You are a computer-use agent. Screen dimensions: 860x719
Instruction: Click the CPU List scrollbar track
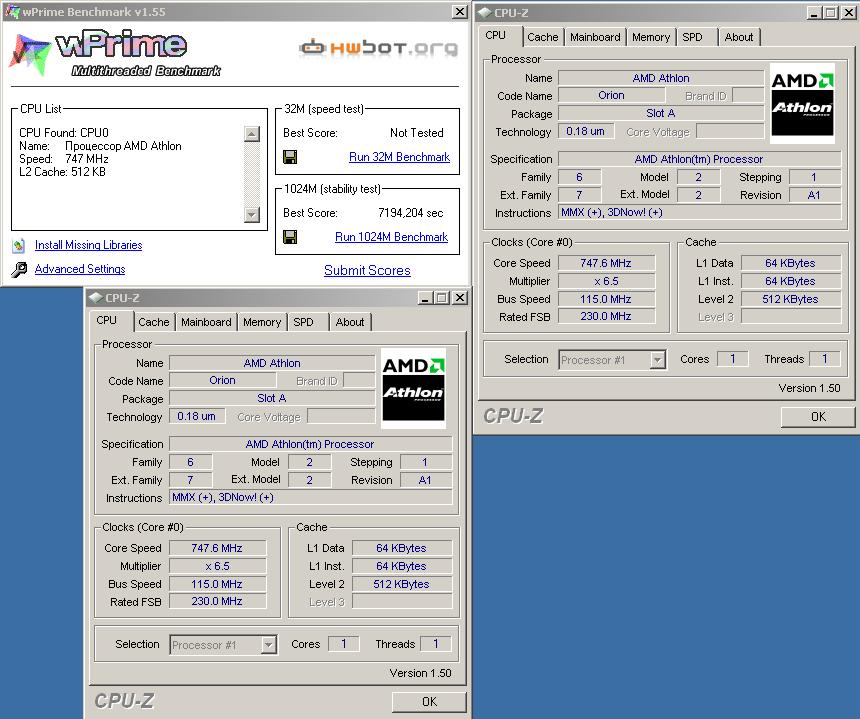[x=252, y=174]
